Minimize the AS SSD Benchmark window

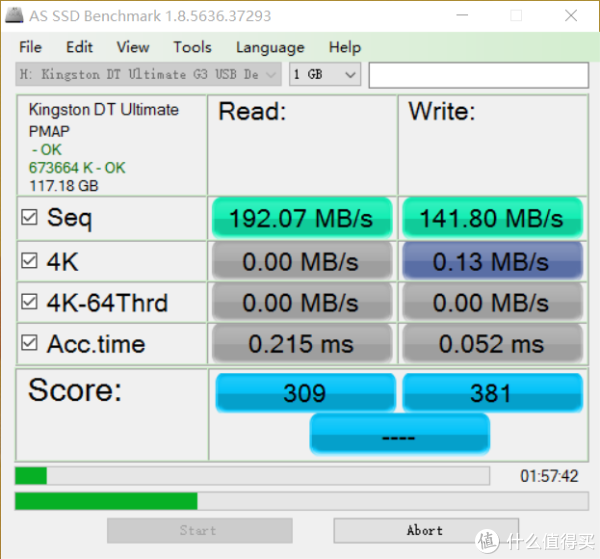click(x=462, y=16)
